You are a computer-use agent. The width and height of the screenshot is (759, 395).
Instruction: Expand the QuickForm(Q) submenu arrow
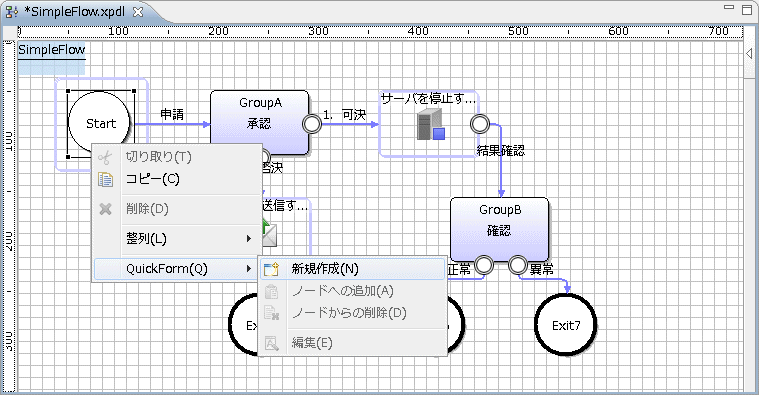249,269
